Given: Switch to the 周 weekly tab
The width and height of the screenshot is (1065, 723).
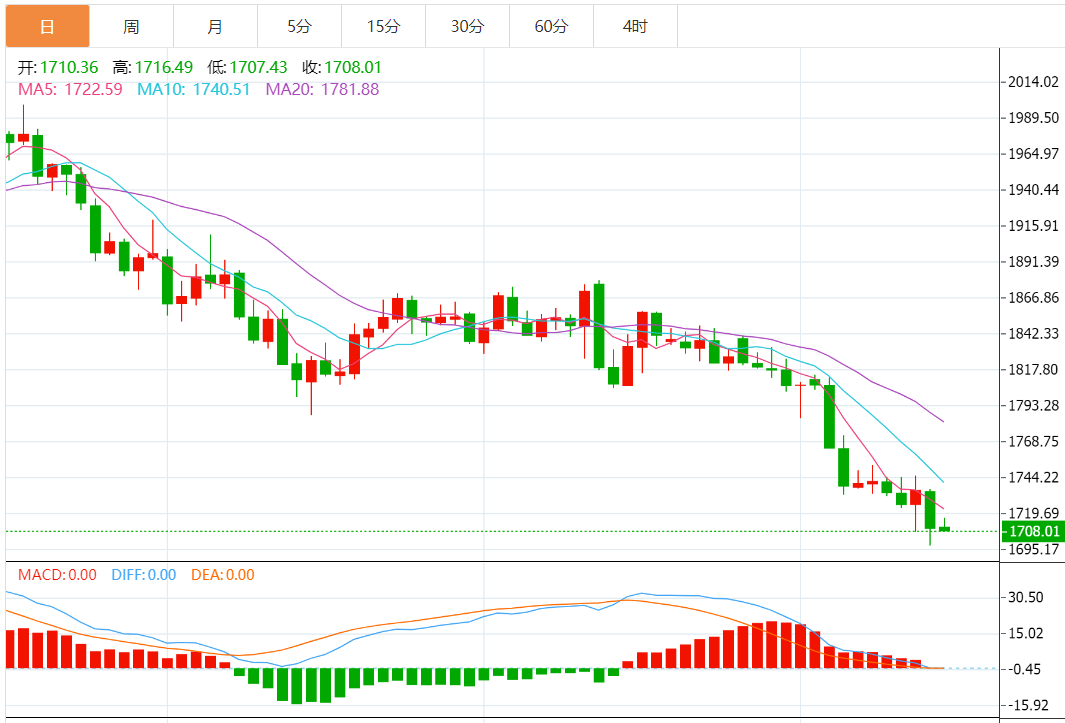Looking at the screenshot, I should click(131, 27).
